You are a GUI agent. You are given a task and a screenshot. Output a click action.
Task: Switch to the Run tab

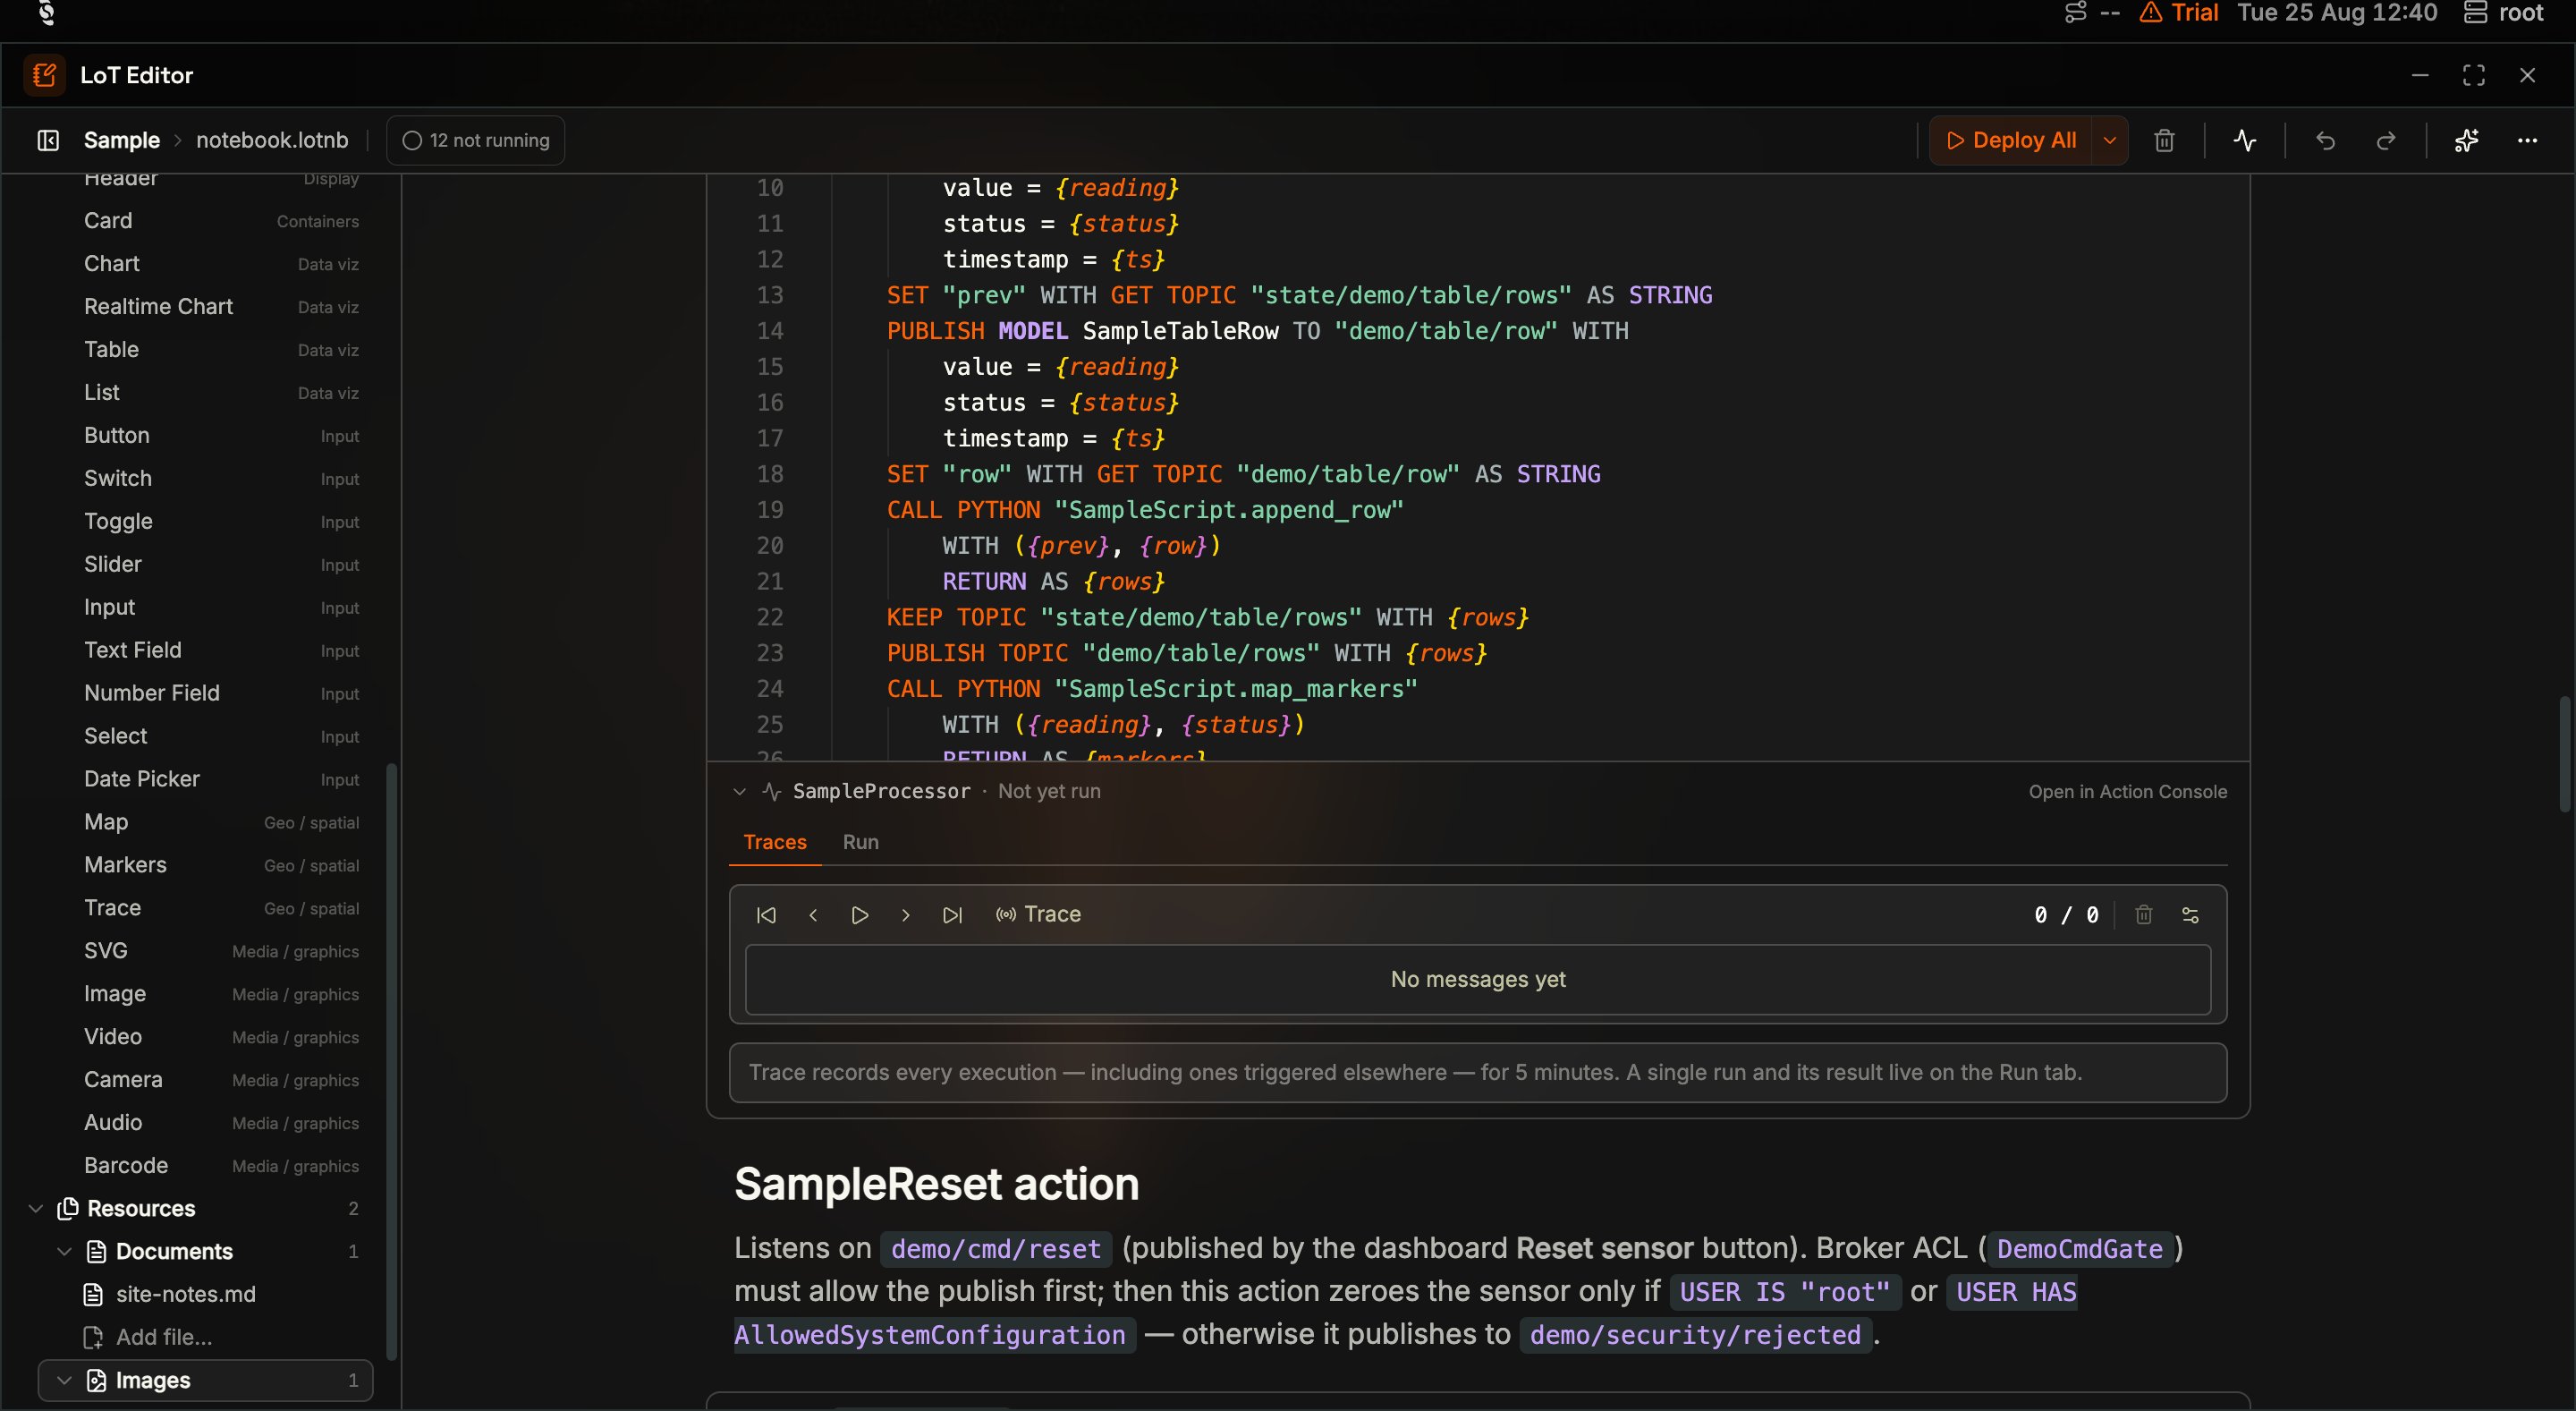coord(860,842)
